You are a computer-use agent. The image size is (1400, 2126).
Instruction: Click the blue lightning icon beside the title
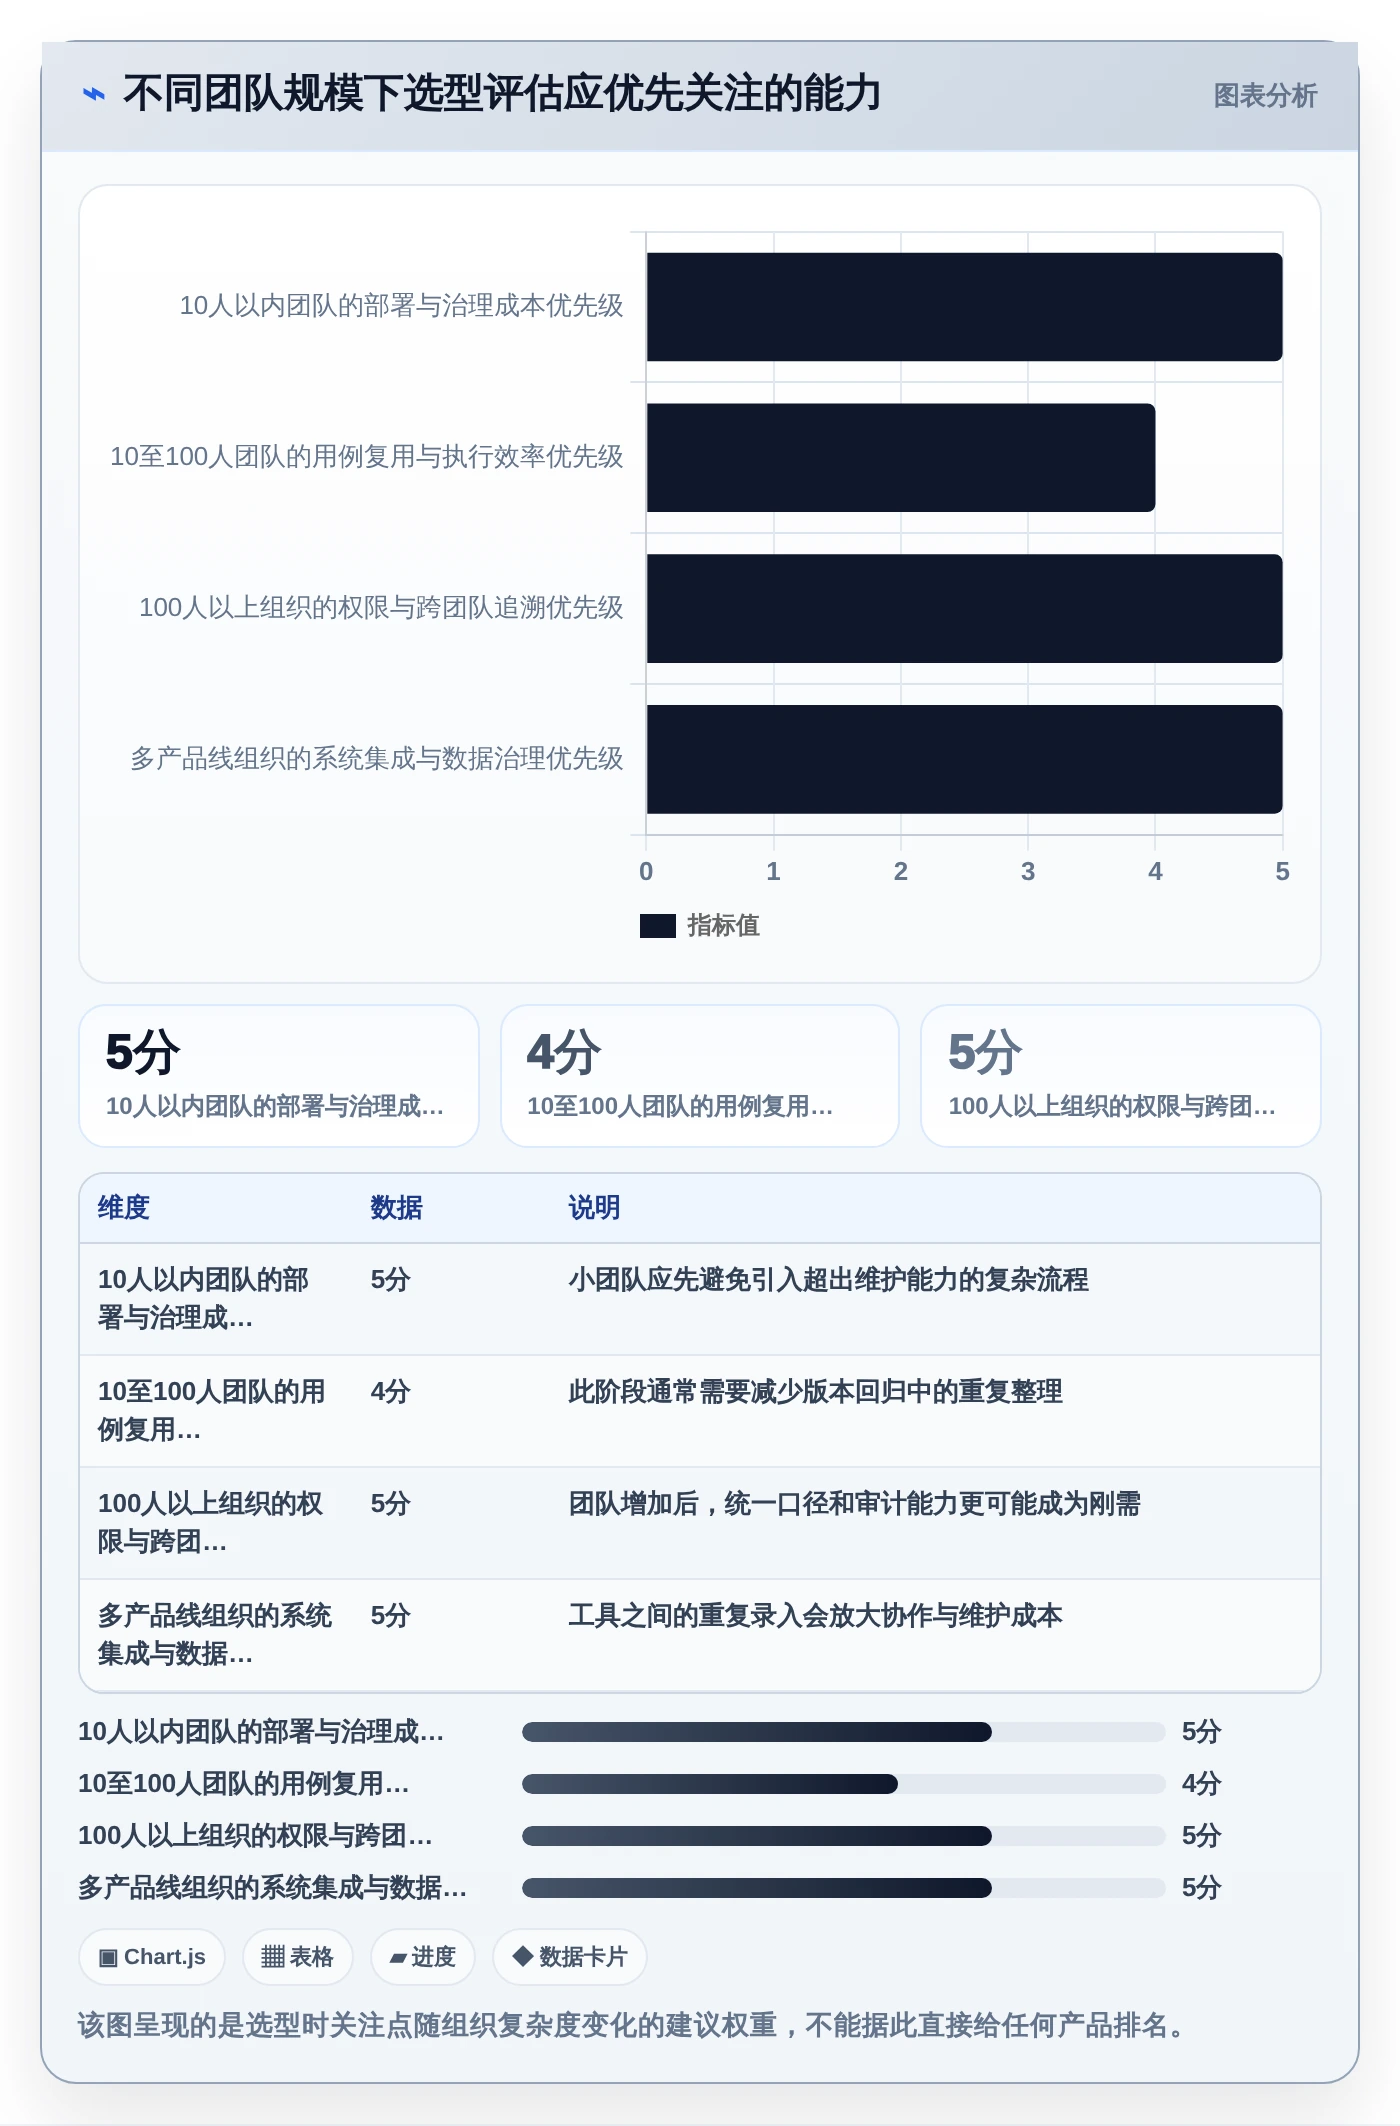click(93, 95)
